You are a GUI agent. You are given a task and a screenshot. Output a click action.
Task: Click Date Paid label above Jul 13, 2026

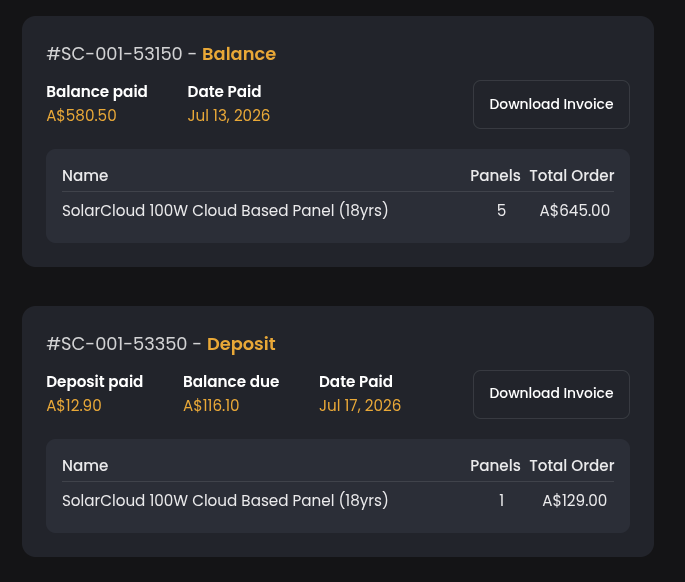coord(224,92)
